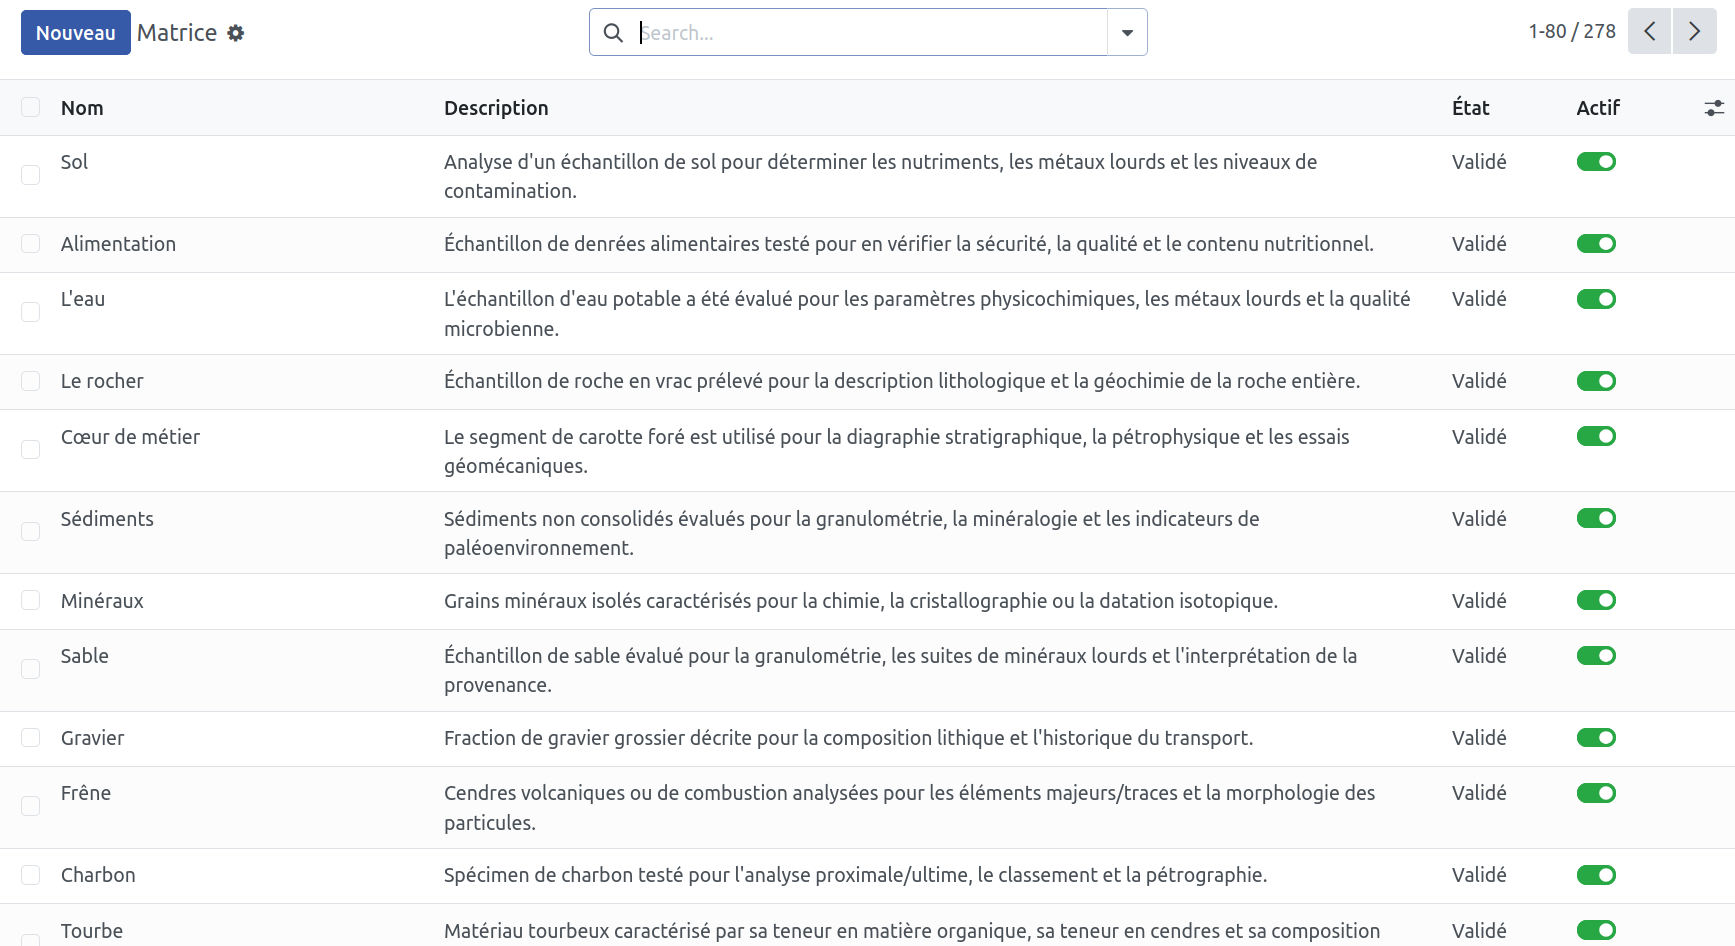Click the Validé state in the Sol row

(x=1479, y=162)
